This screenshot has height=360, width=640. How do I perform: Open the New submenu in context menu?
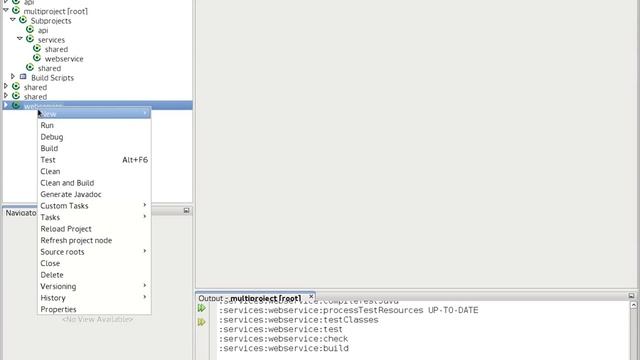tap(94, 114)
